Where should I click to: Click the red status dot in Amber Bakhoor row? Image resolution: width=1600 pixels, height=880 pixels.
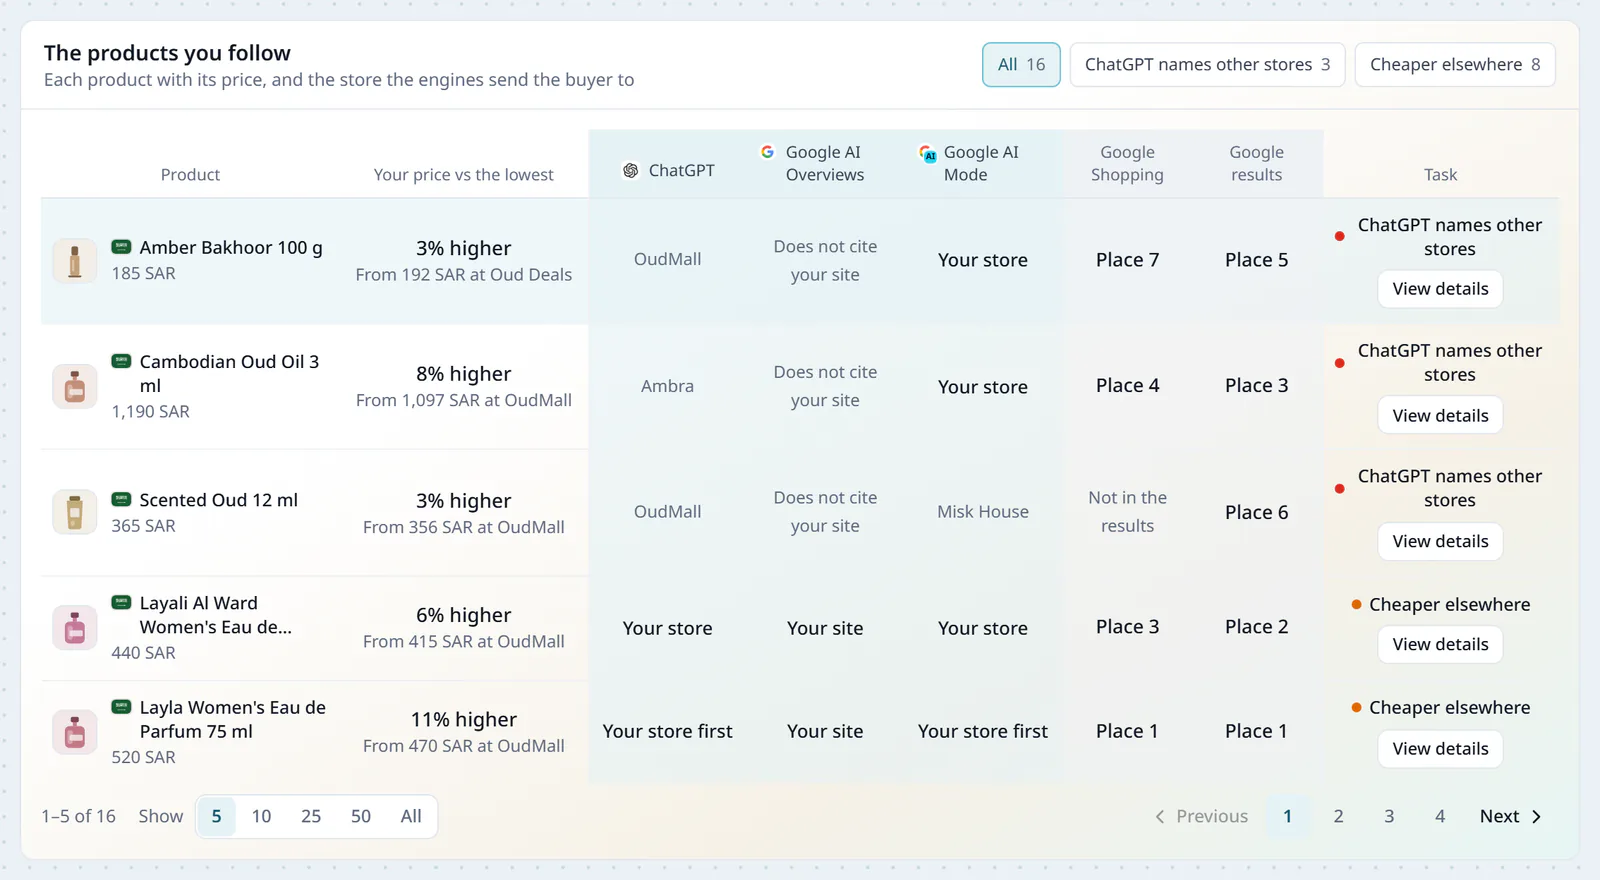(x=1339, y=237)
